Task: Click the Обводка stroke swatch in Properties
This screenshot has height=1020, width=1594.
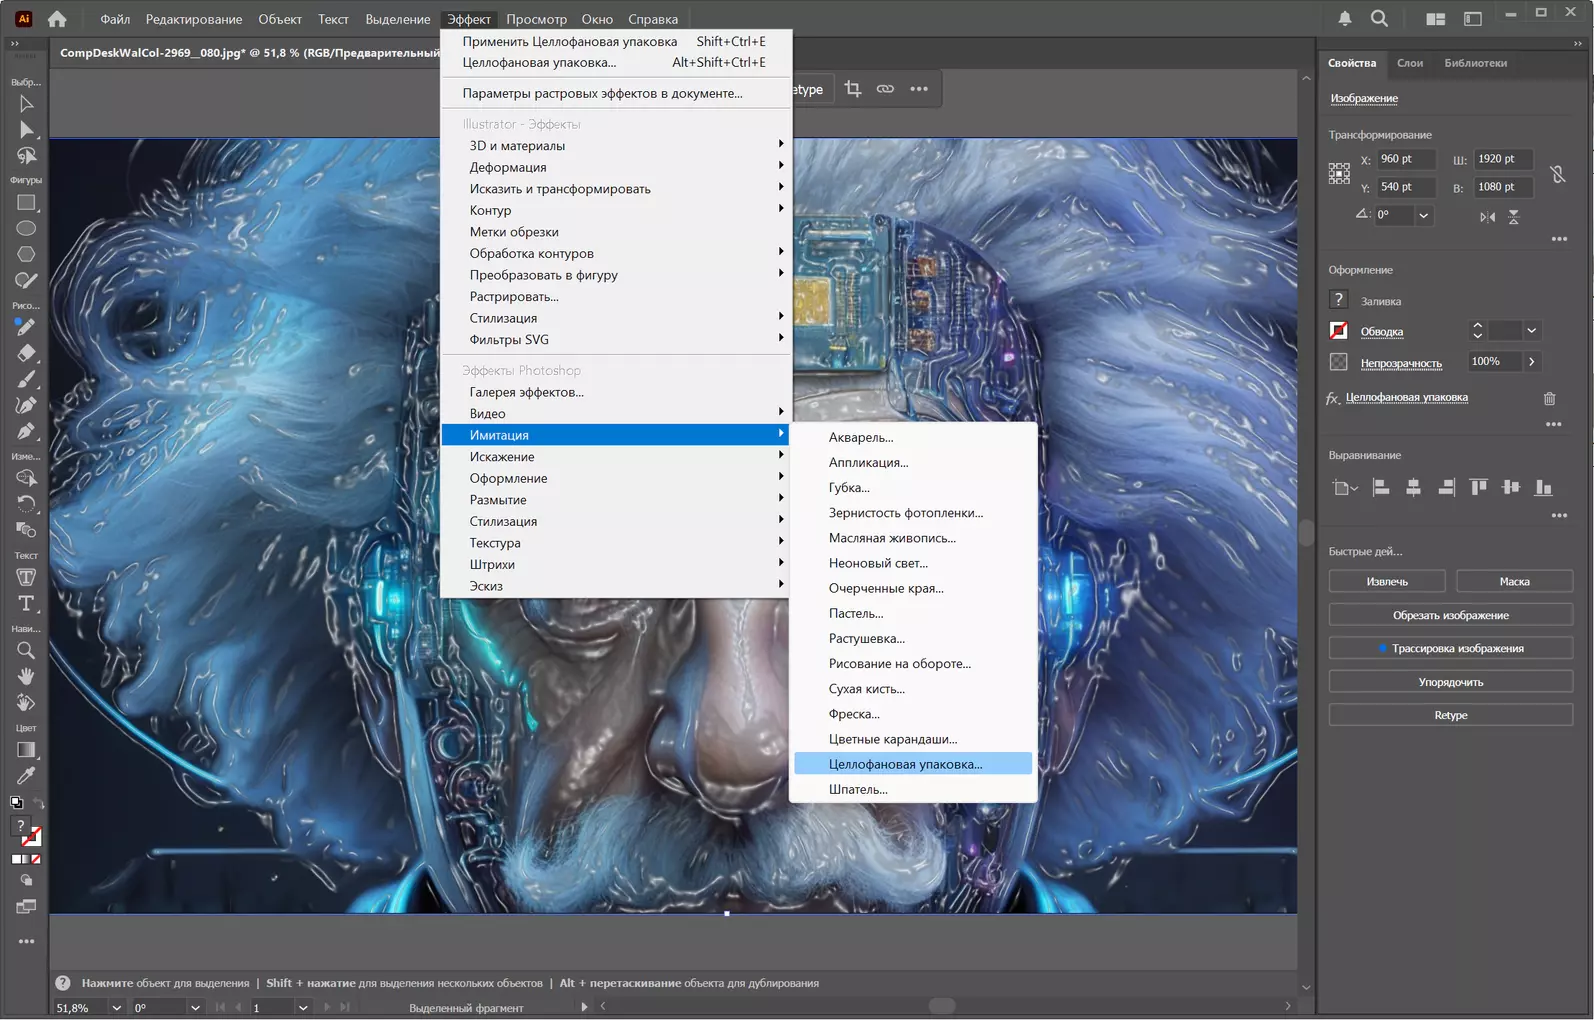Action: pos(1339,331)
